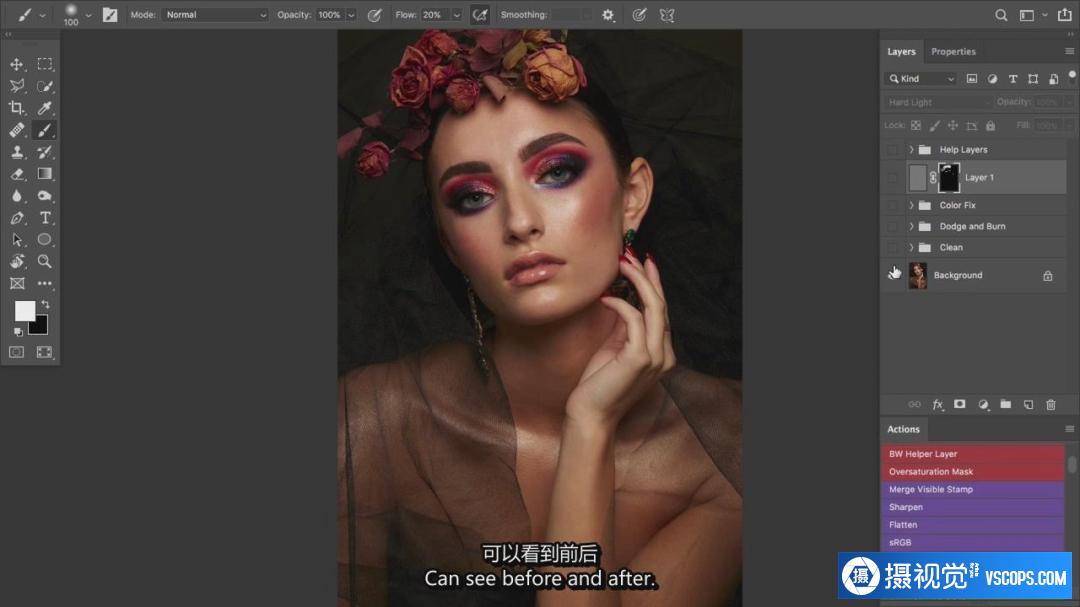This screenshot has height=607, width=1080.
Task: Show Layer 1 visibility
Action: coord(893,178)
